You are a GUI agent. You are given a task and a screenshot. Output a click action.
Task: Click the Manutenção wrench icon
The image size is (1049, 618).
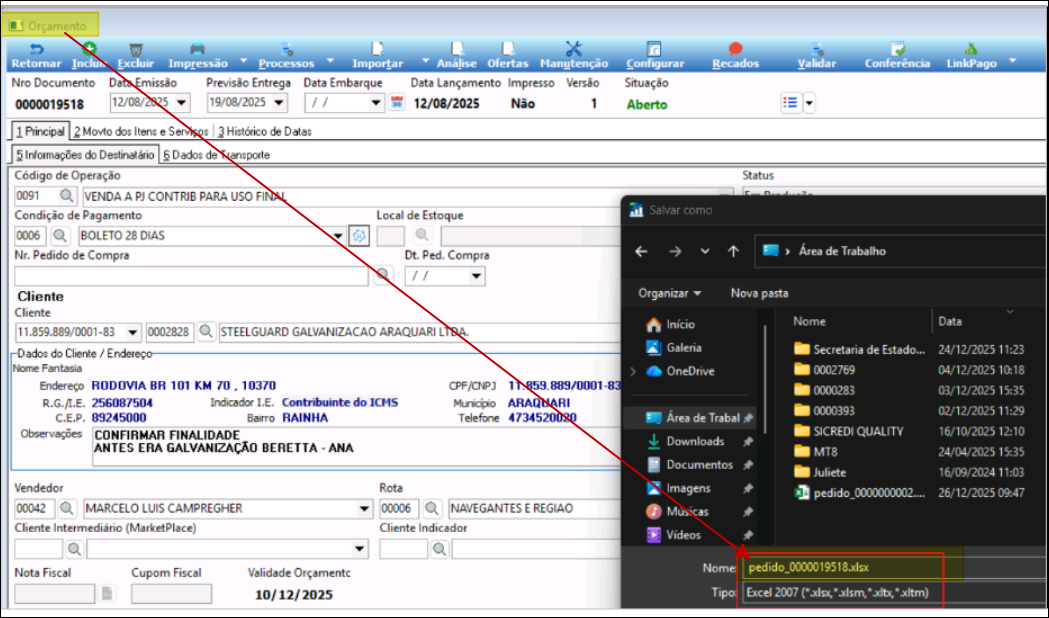573,50
